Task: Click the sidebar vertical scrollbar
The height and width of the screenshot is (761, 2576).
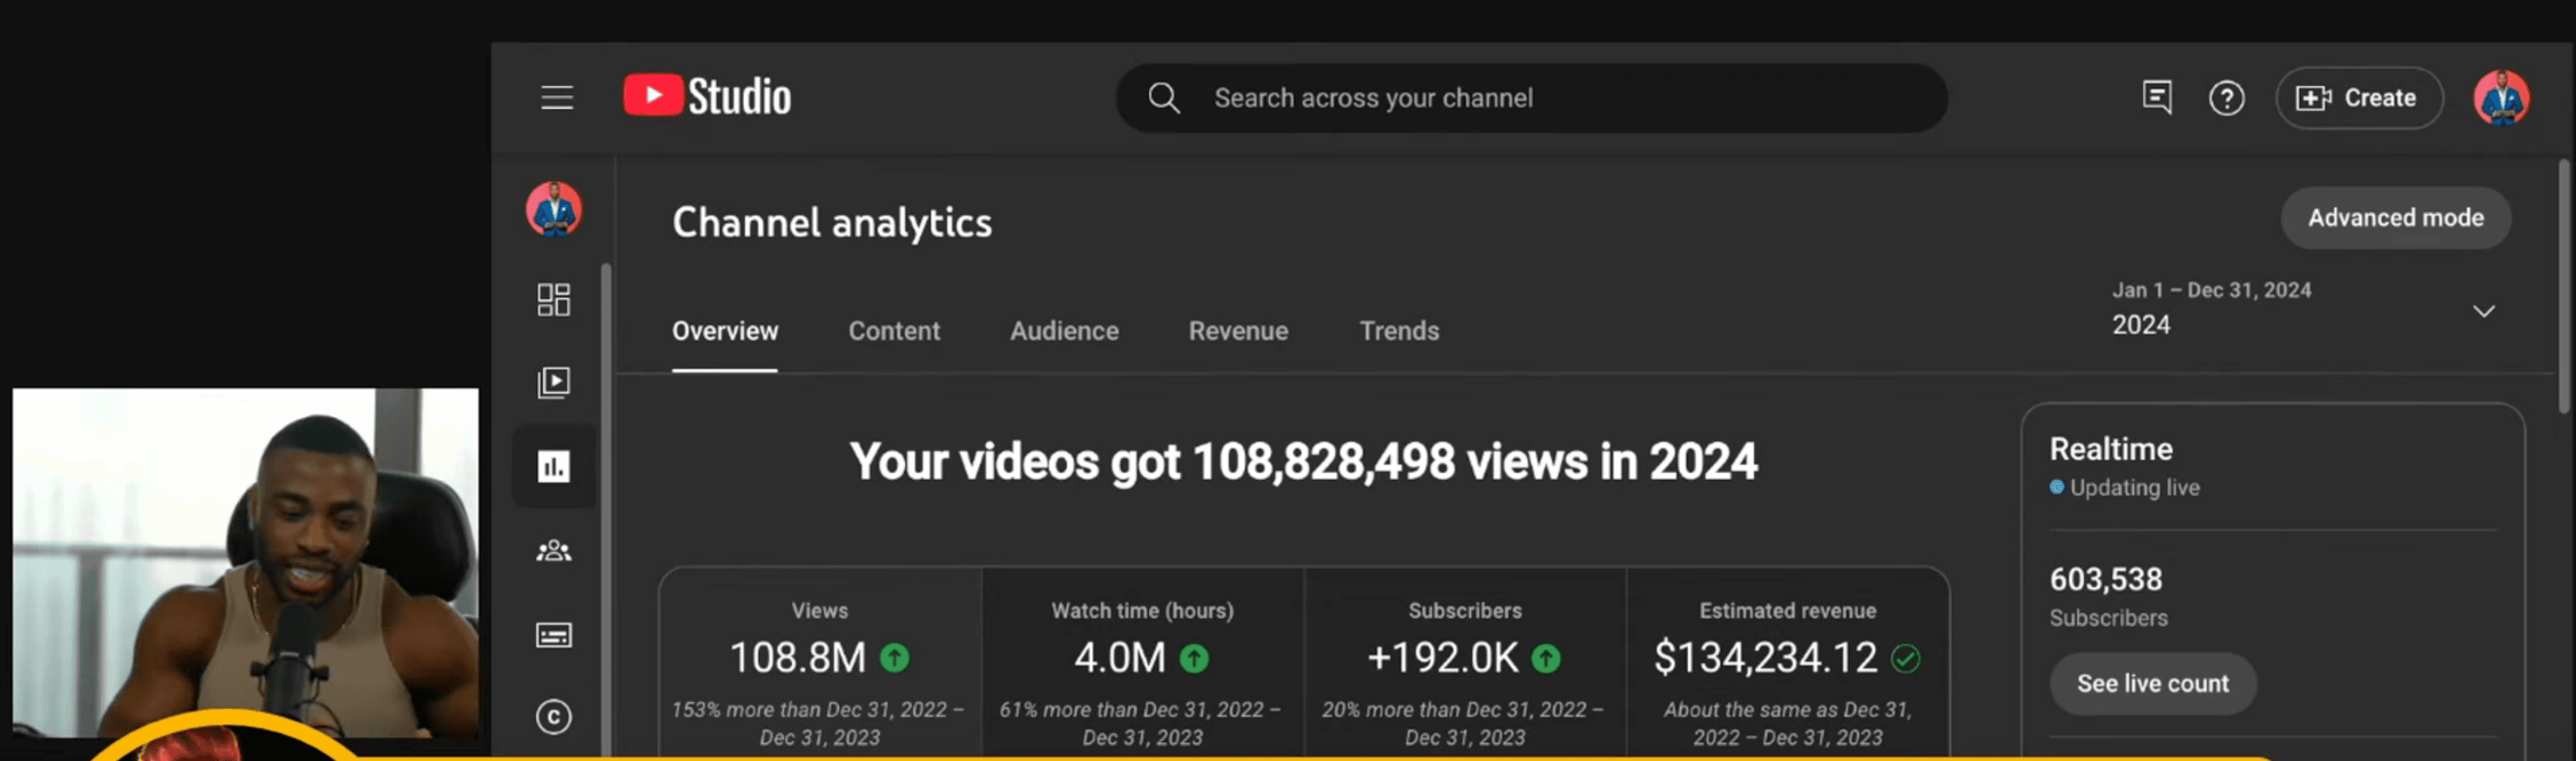Action: click(606, 510)
